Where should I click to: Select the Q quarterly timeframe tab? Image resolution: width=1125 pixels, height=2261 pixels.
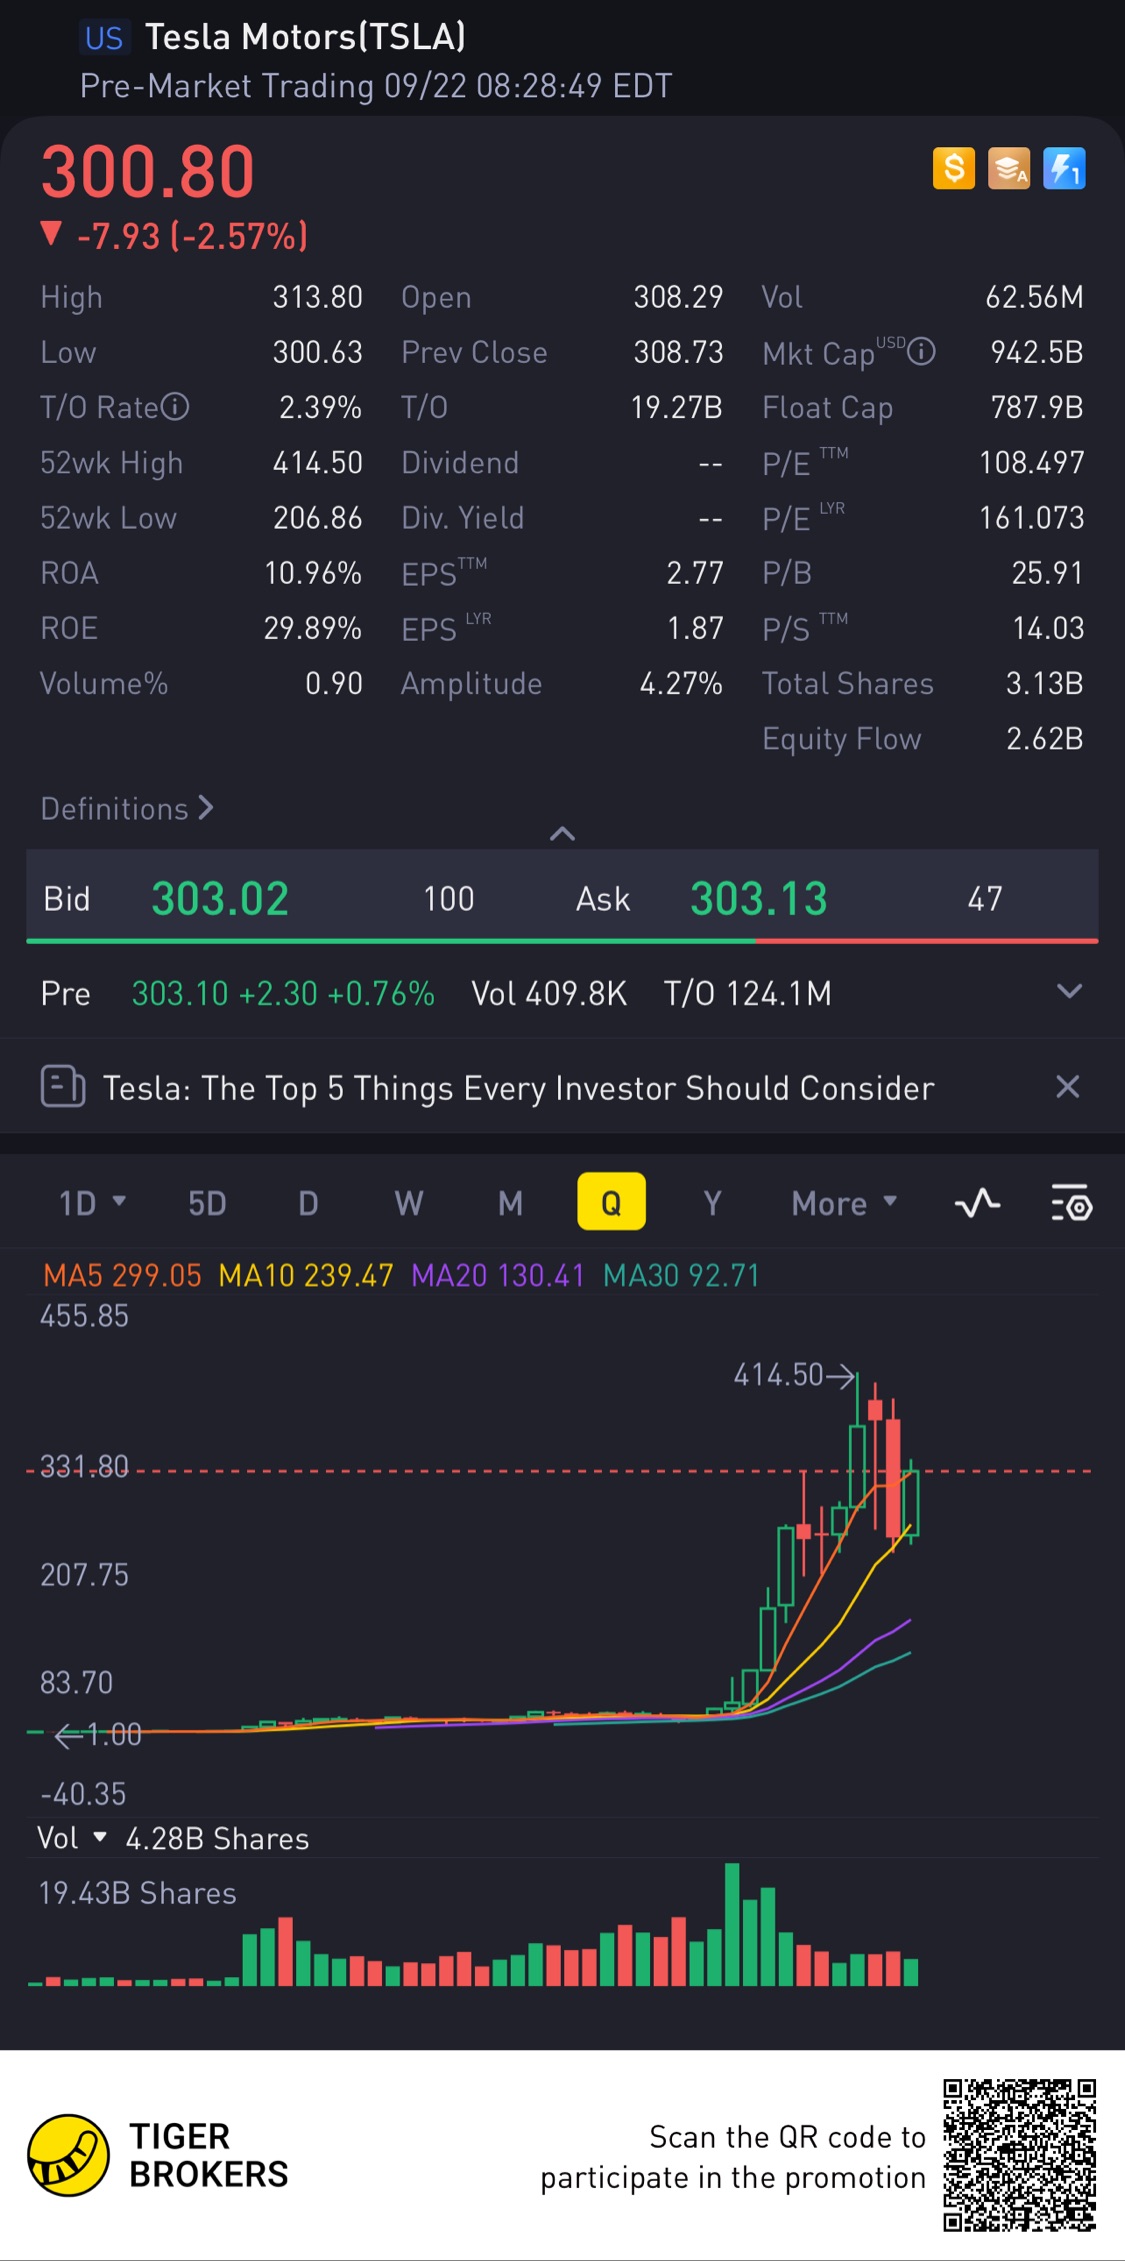coord(611,1202)
